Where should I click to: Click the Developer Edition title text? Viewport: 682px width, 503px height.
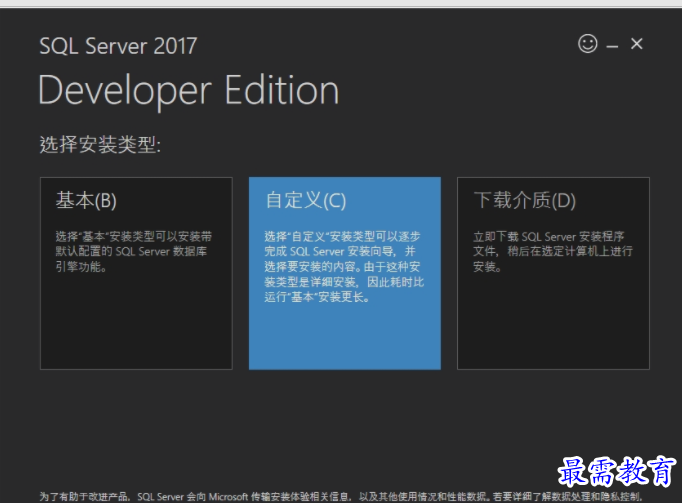[189, 91]
